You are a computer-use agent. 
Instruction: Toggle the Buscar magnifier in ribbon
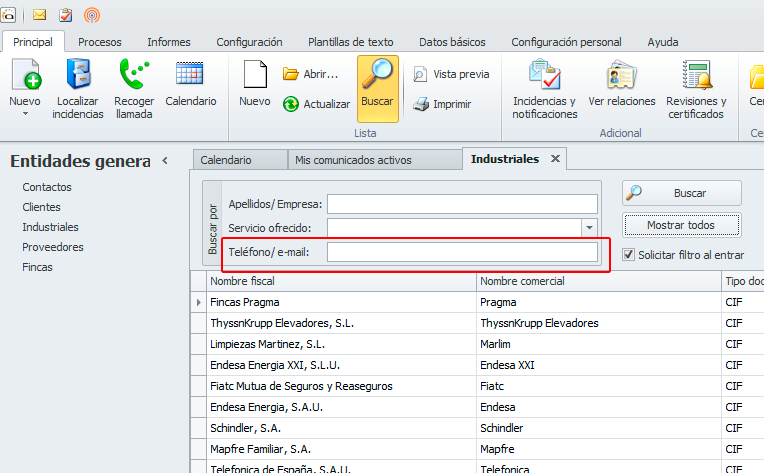pyautogui.click(x=378, y=88)
